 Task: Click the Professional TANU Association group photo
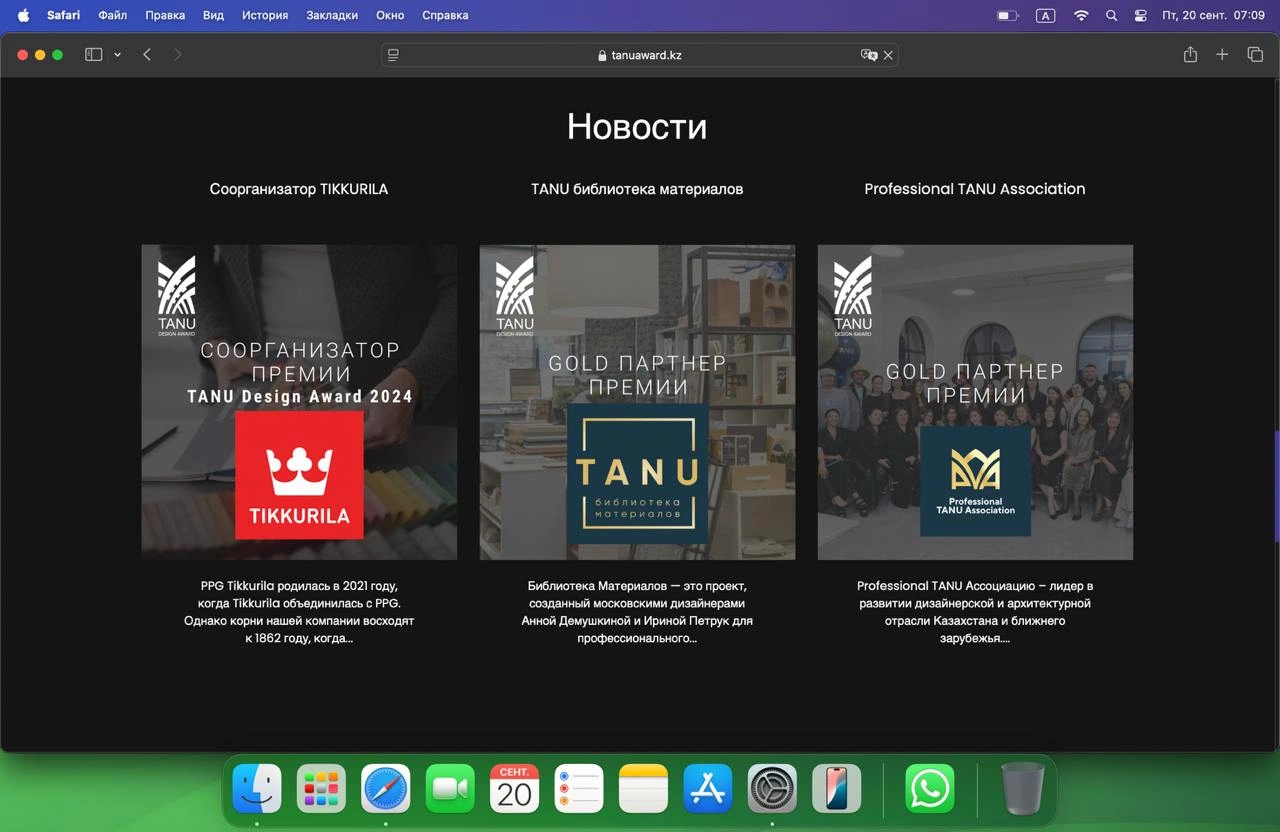click(975, 402)
